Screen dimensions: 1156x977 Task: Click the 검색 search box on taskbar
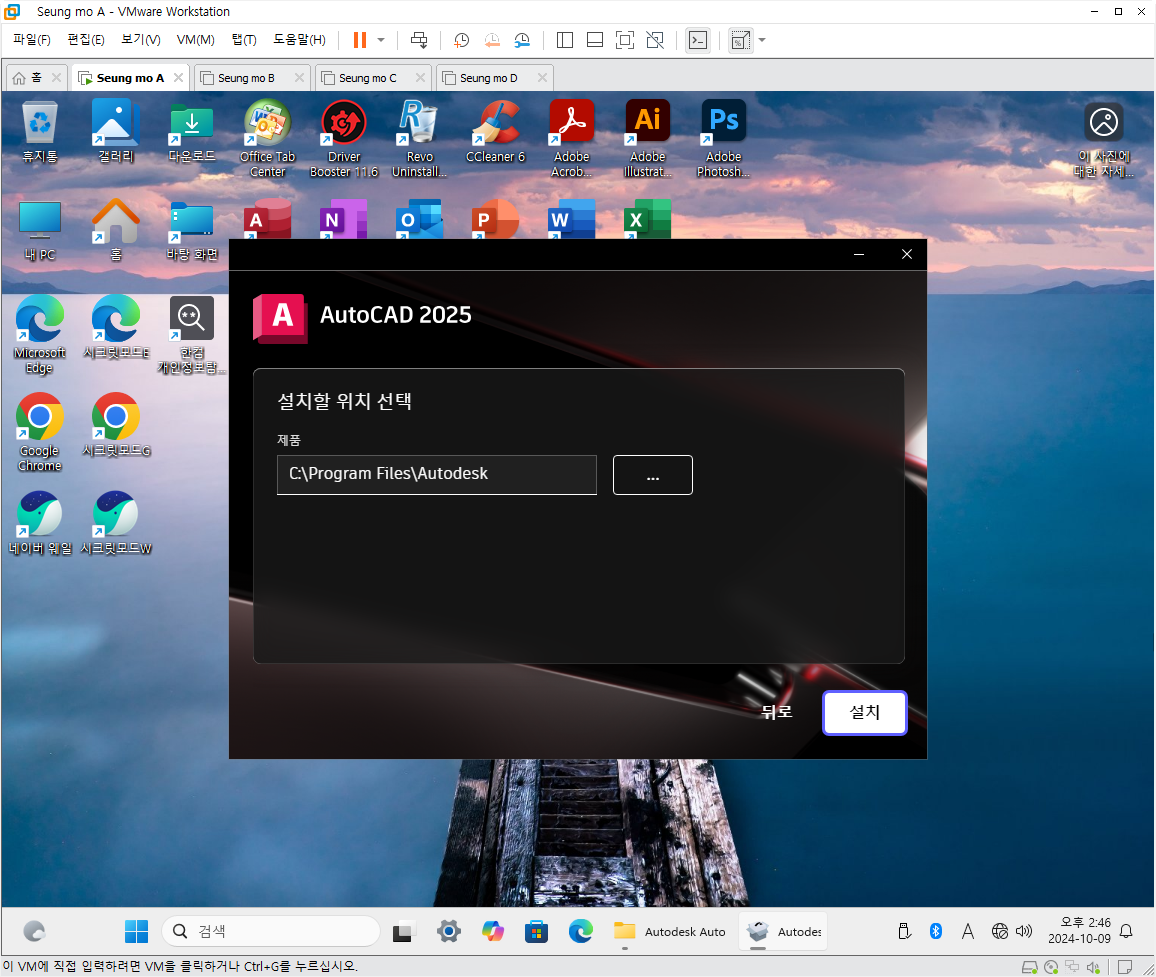(271, 931)
